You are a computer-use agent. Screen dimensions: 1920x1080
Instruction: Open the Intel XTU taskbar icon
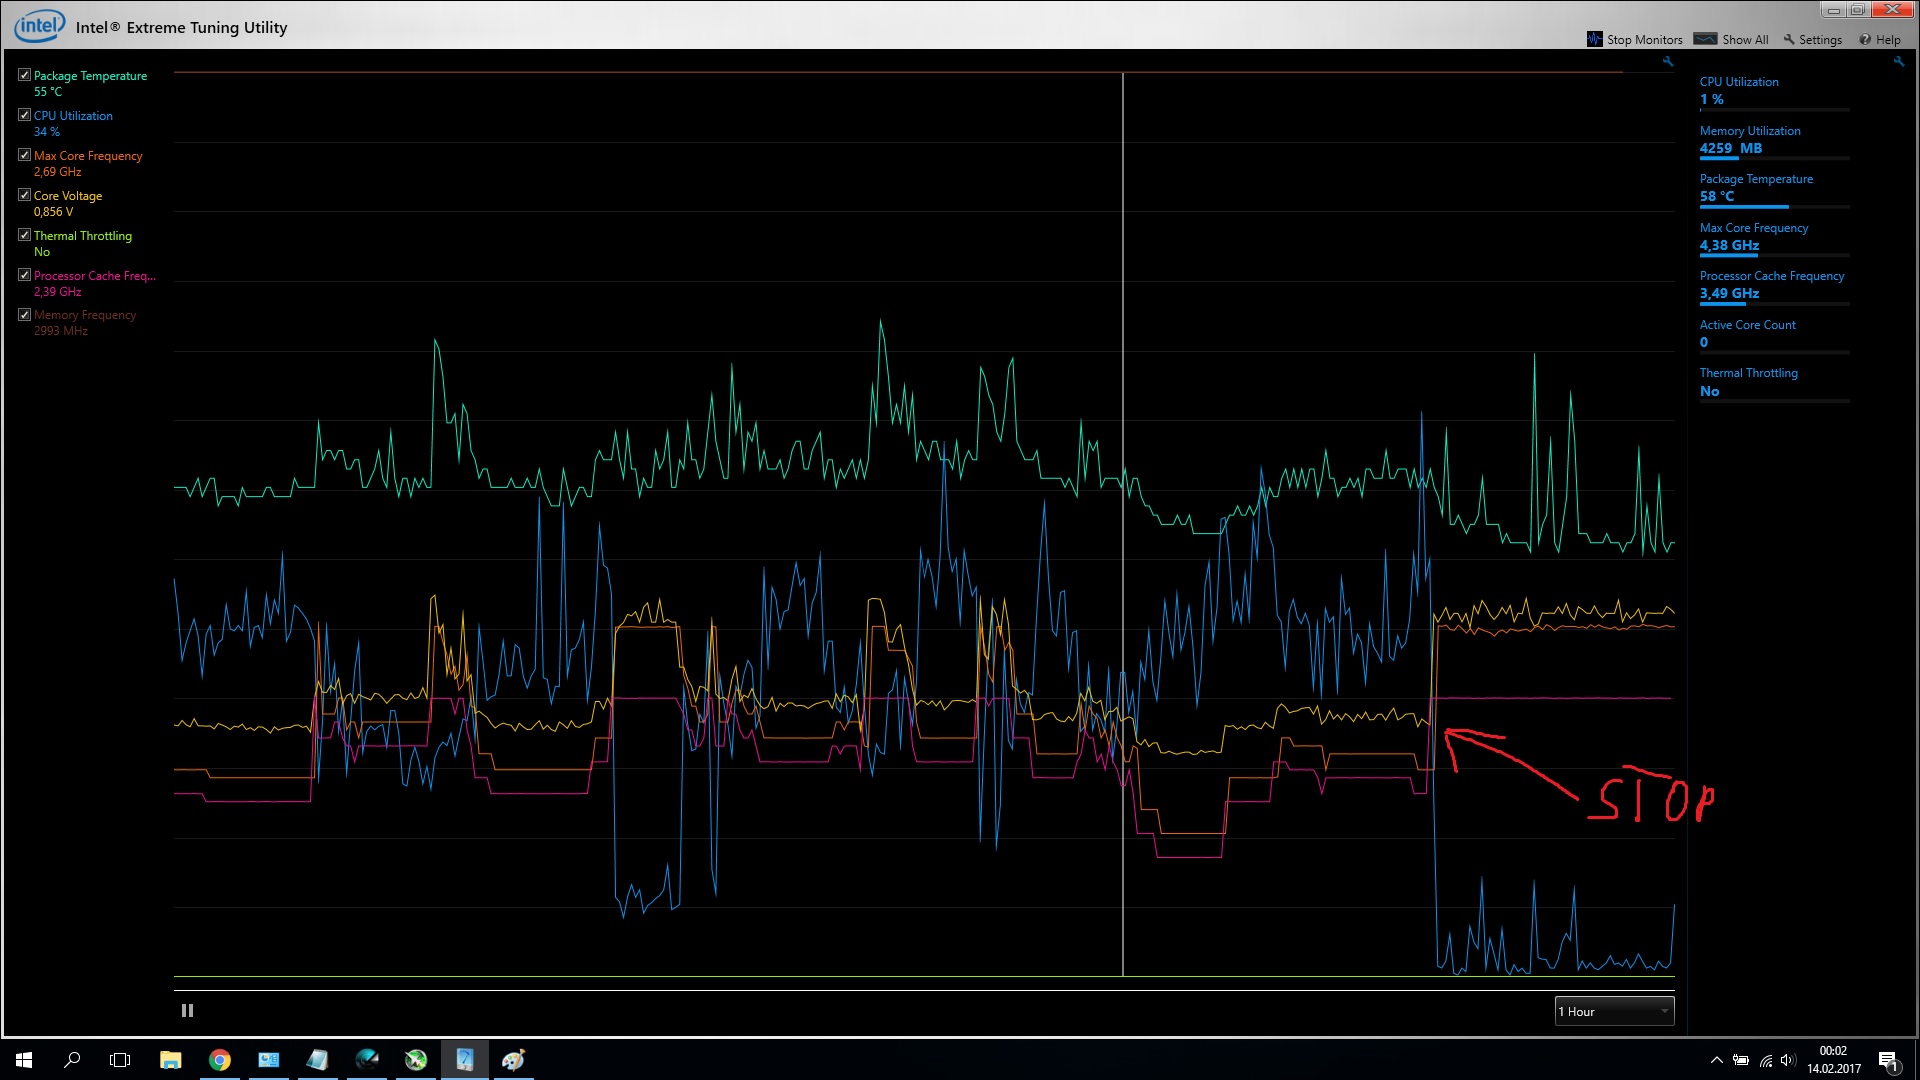[465, 1060]
